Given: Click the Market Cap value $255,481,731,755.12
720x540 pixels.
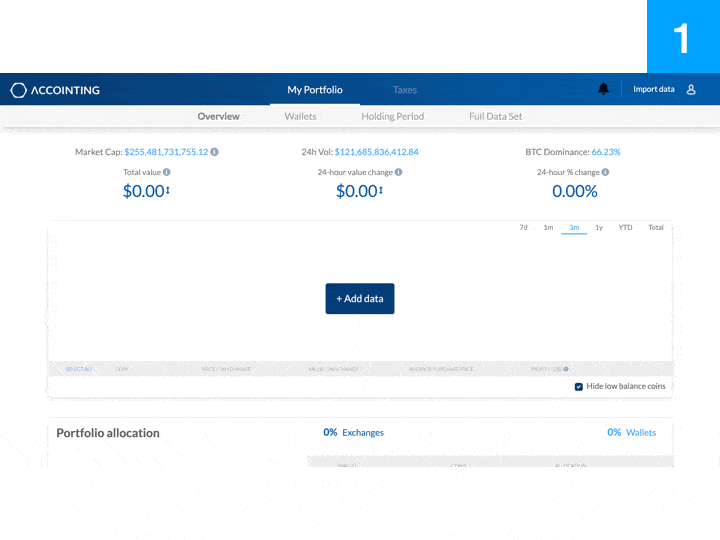Looking at the screenshot, I should pyautogui.click(x=166, y=152).
